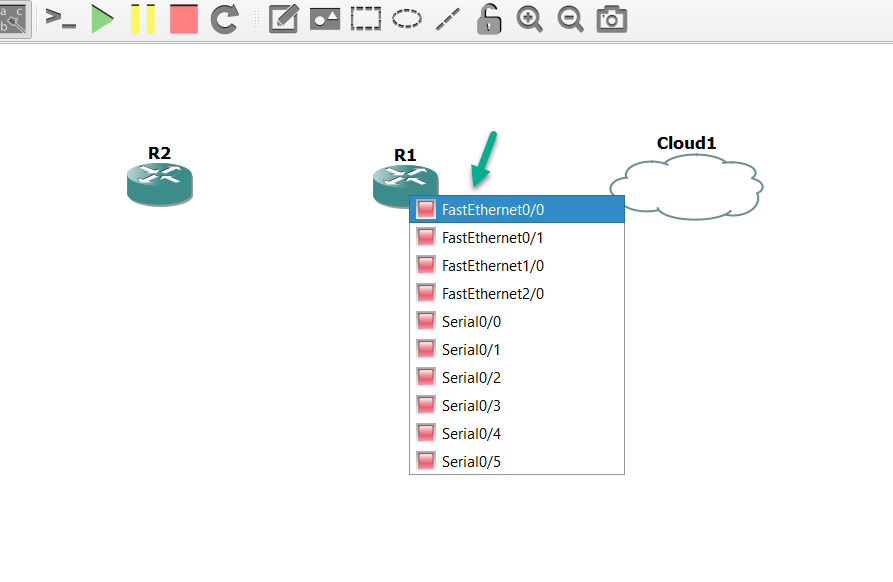The width and height of the screenshot is (893, 582).
Task: Toggle the lock items padlock icon
Action: pyautogui.click(x=489, y=19)
